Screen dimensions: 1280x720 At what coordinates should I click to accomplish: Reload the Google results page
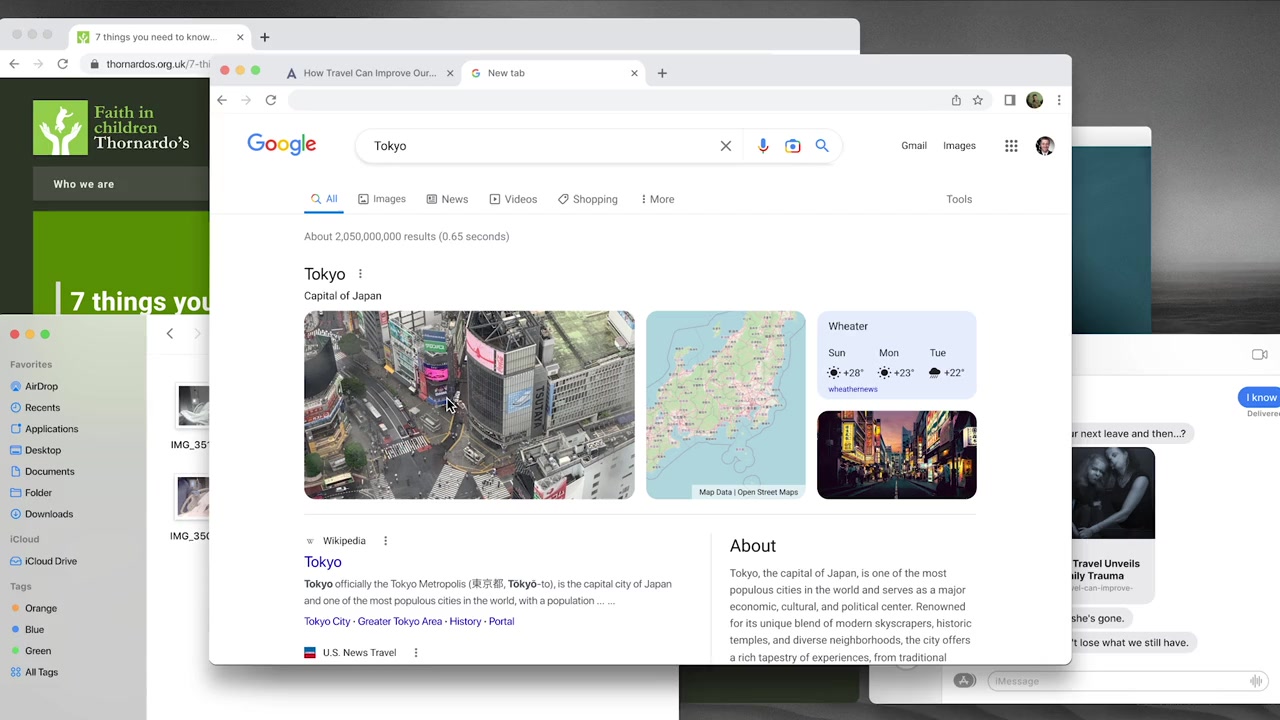click(271, 100)
